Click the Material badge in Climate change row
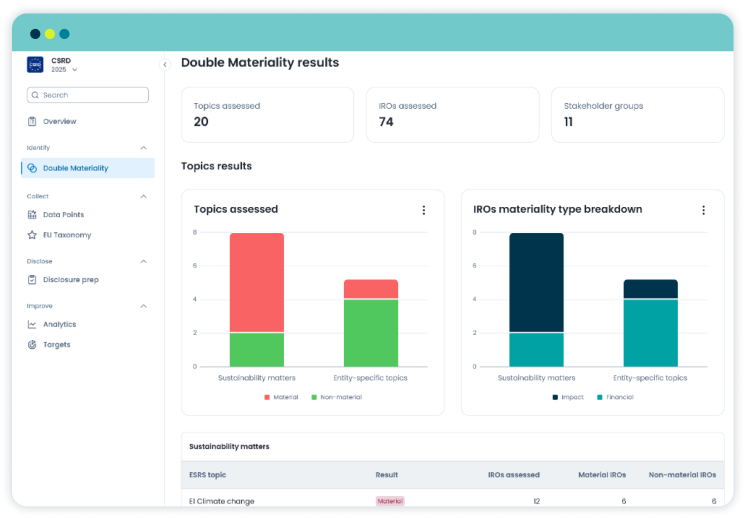The height and width of the screenshot is (518, 746). coord(390,501)
